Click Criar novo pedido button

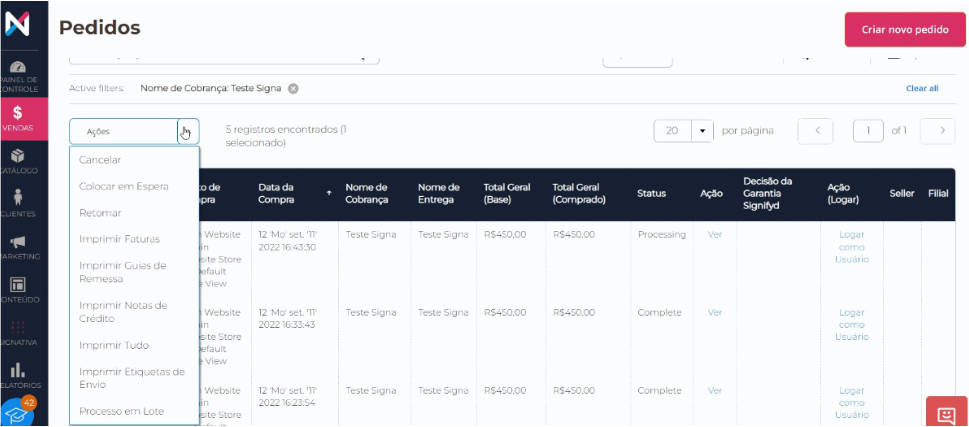[904, 30]
